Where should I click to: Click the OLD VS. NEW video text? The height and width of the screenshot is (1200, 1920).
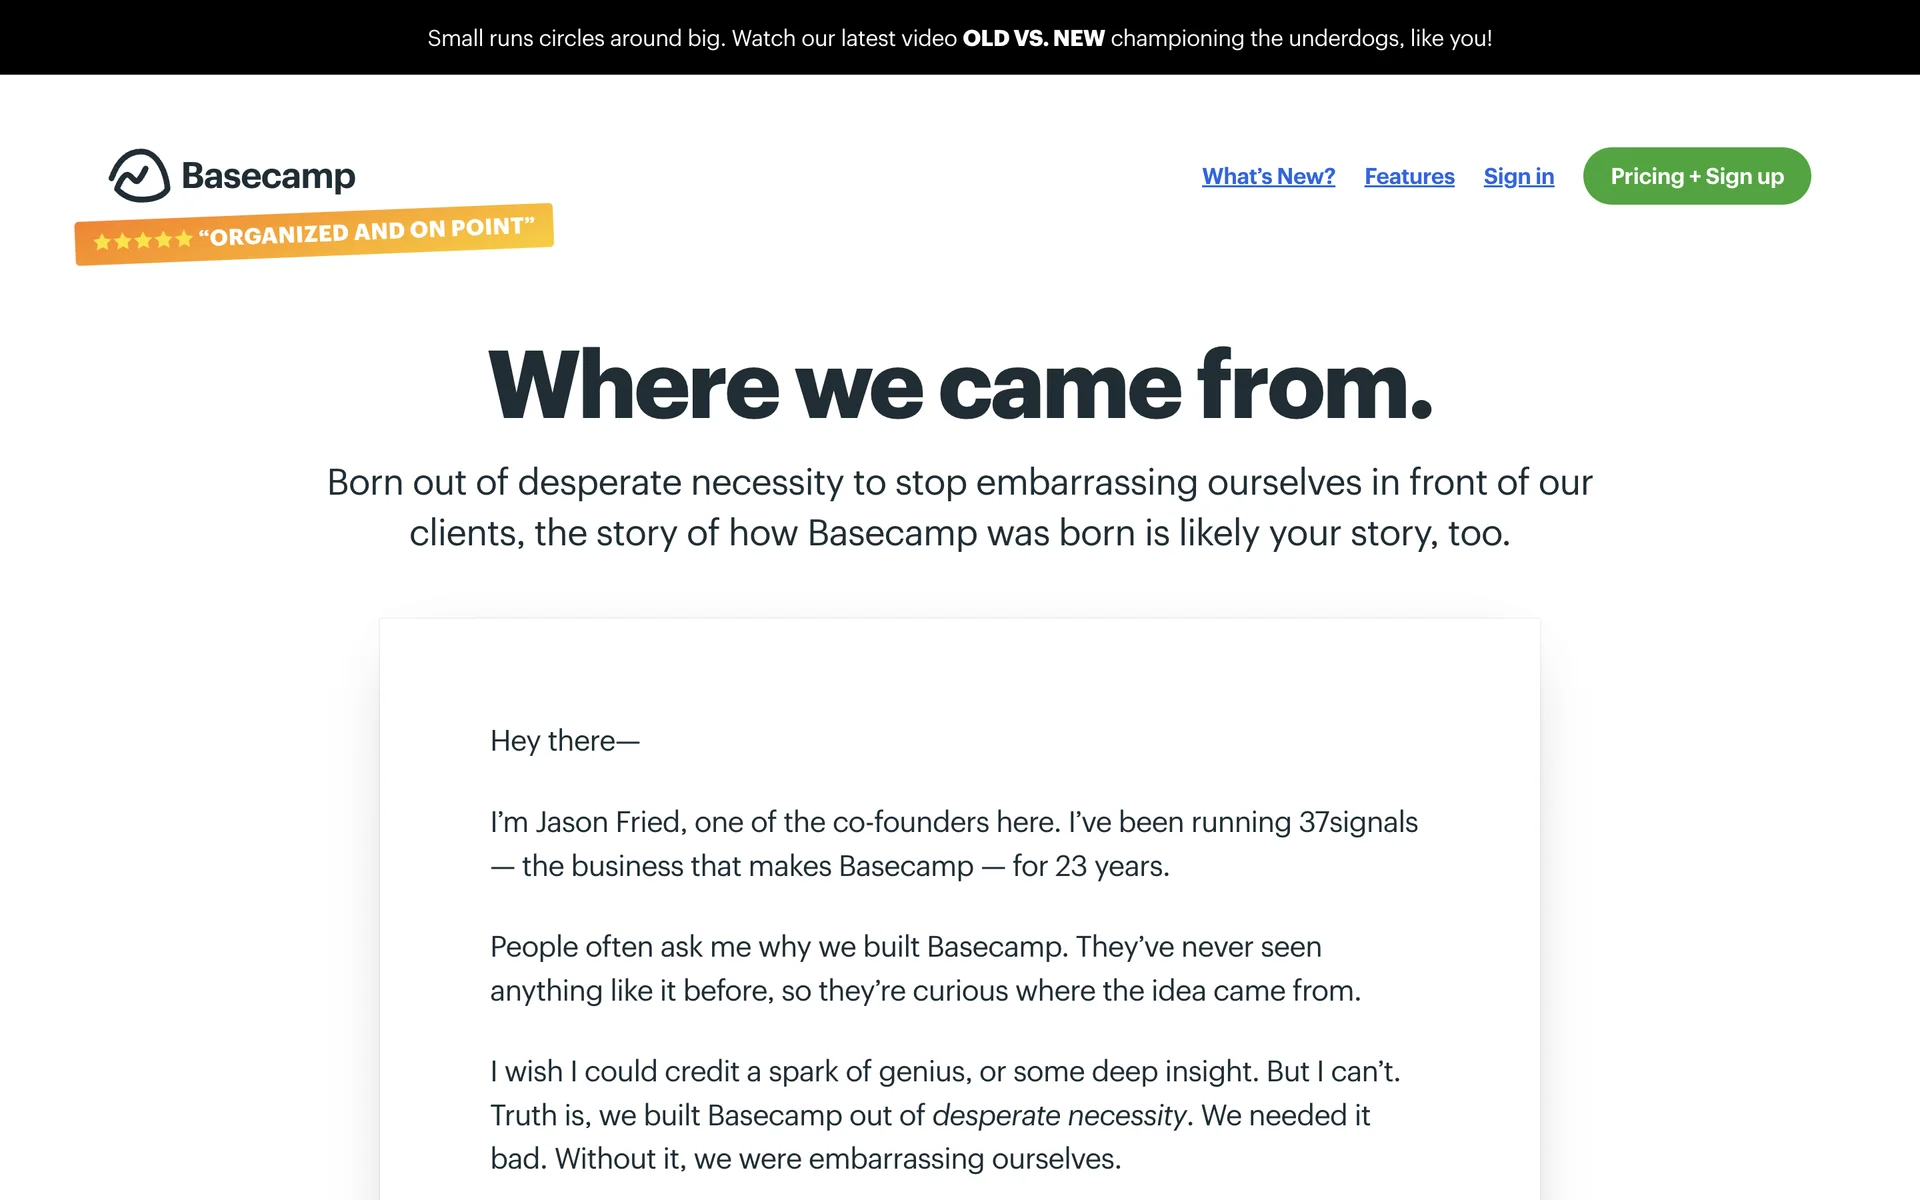pyautogui.click(x=1033, y=38)
